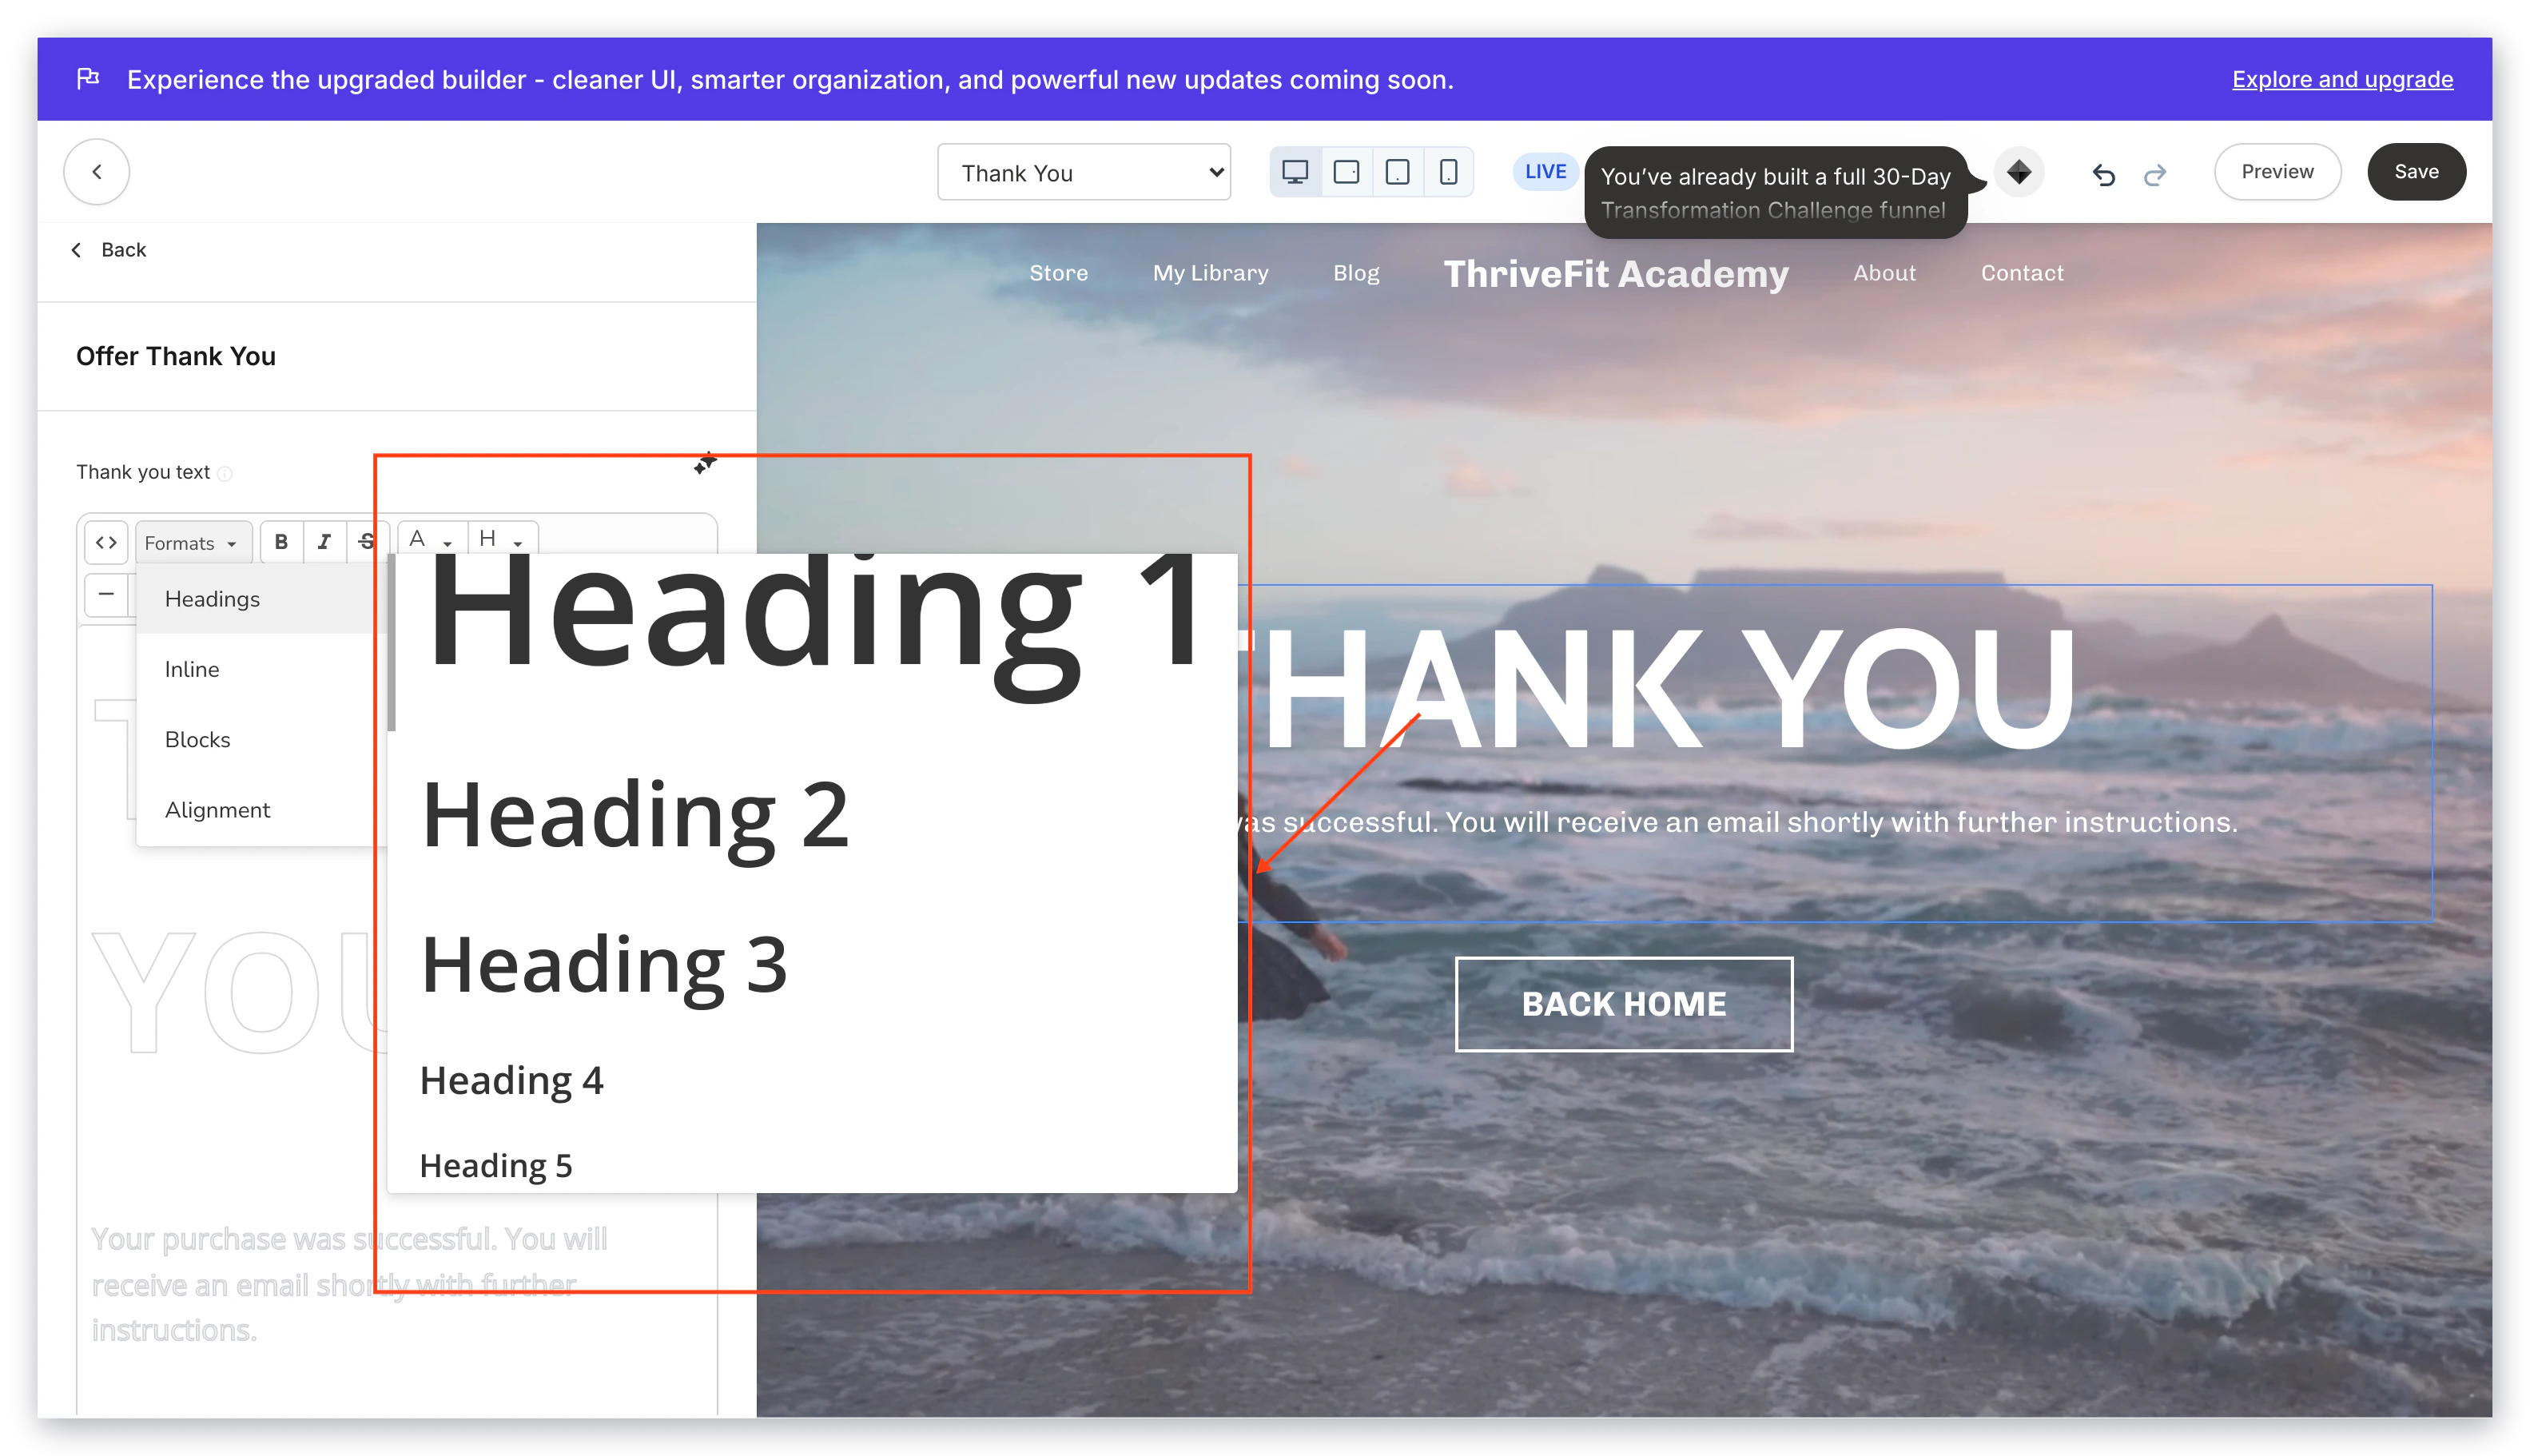Toggle bold formatting
Image resolution: width=2530 pixels, height=1456 pixels.
[x=281, y=542]
